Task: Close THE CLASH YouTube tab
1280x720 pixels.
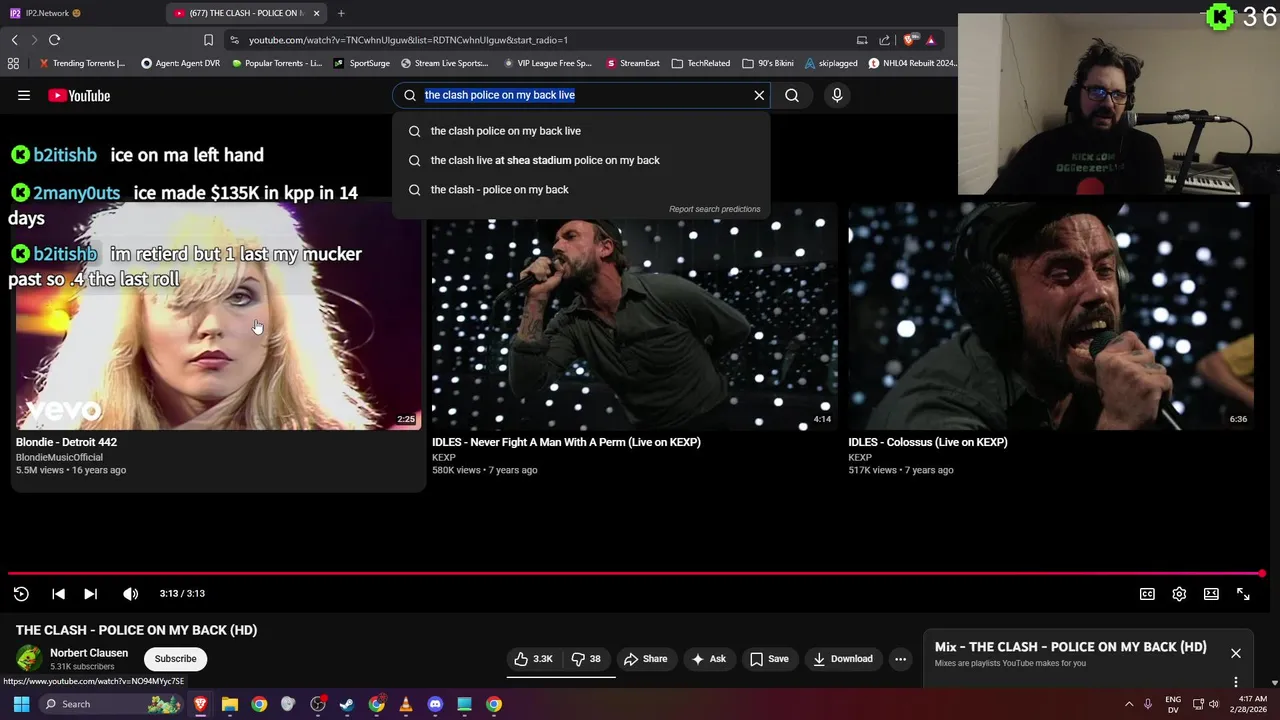Action: tap(317, 13)
